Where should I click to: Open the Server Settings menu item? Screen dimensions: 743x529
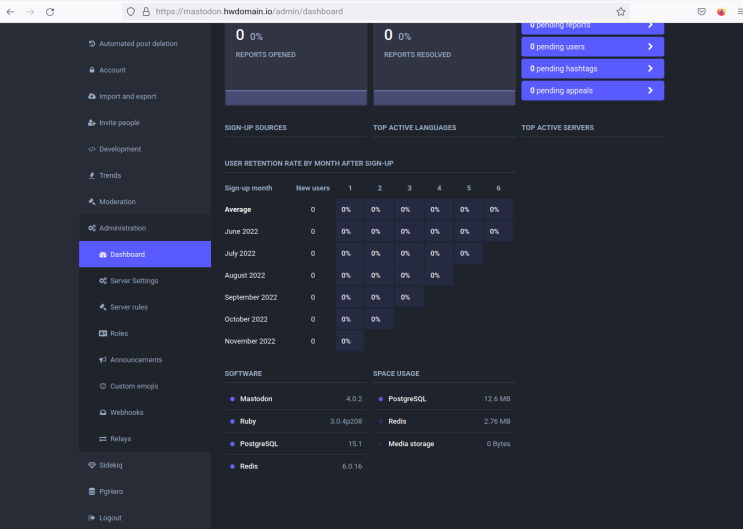point(133,281)
